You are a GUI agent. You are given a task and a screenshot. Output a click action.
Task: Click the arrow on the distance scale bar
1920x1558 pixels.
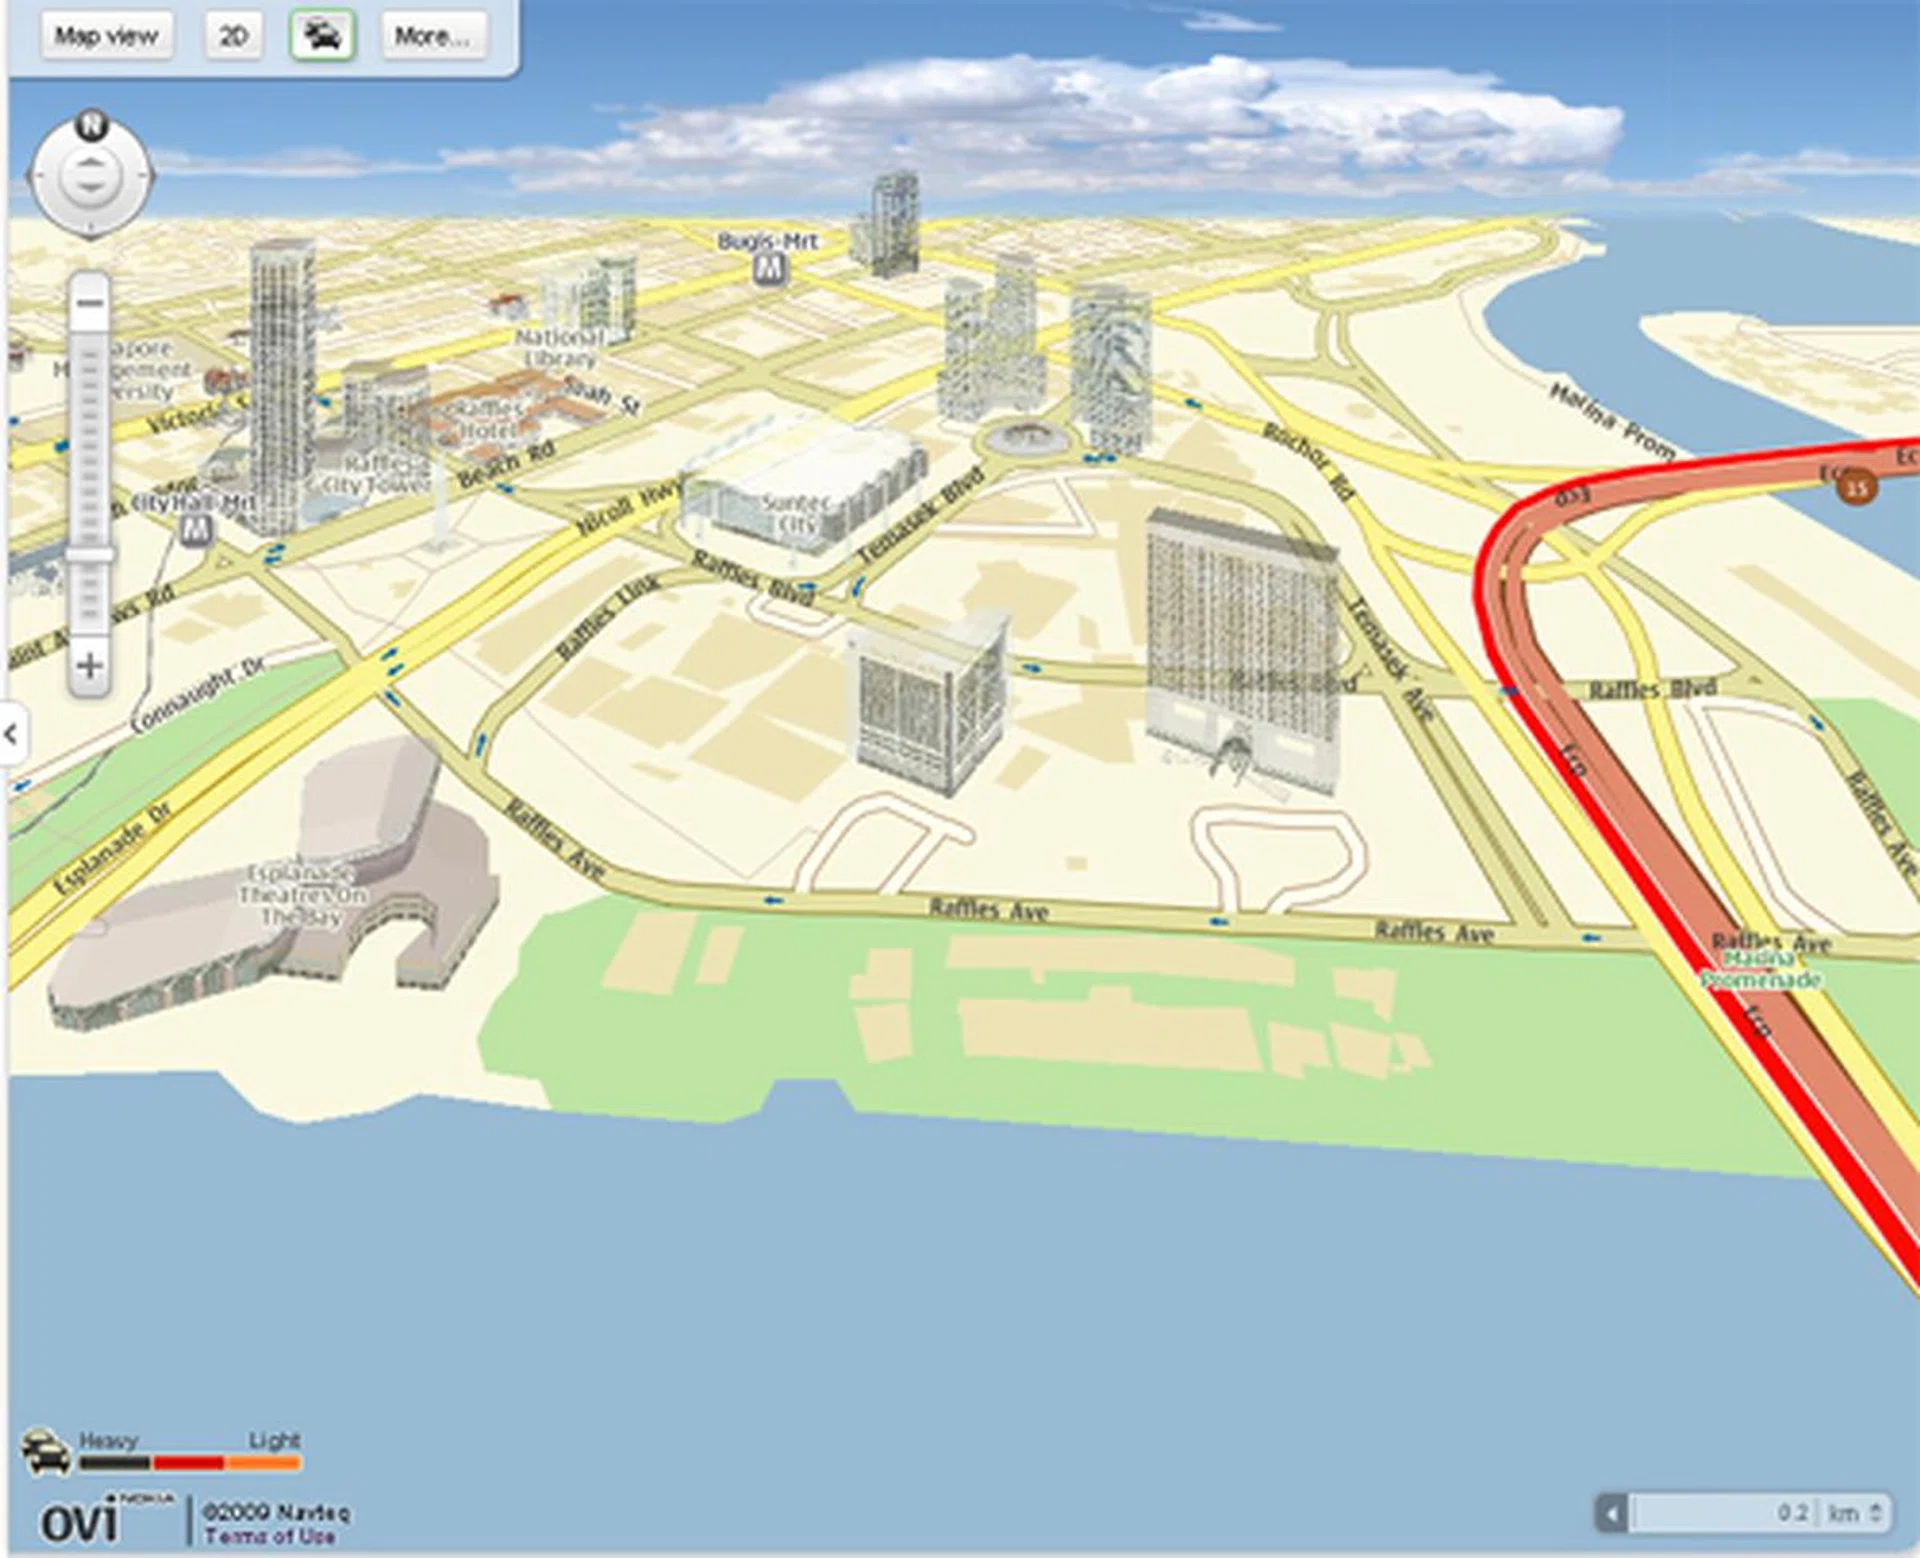tap(1614, 1512)
